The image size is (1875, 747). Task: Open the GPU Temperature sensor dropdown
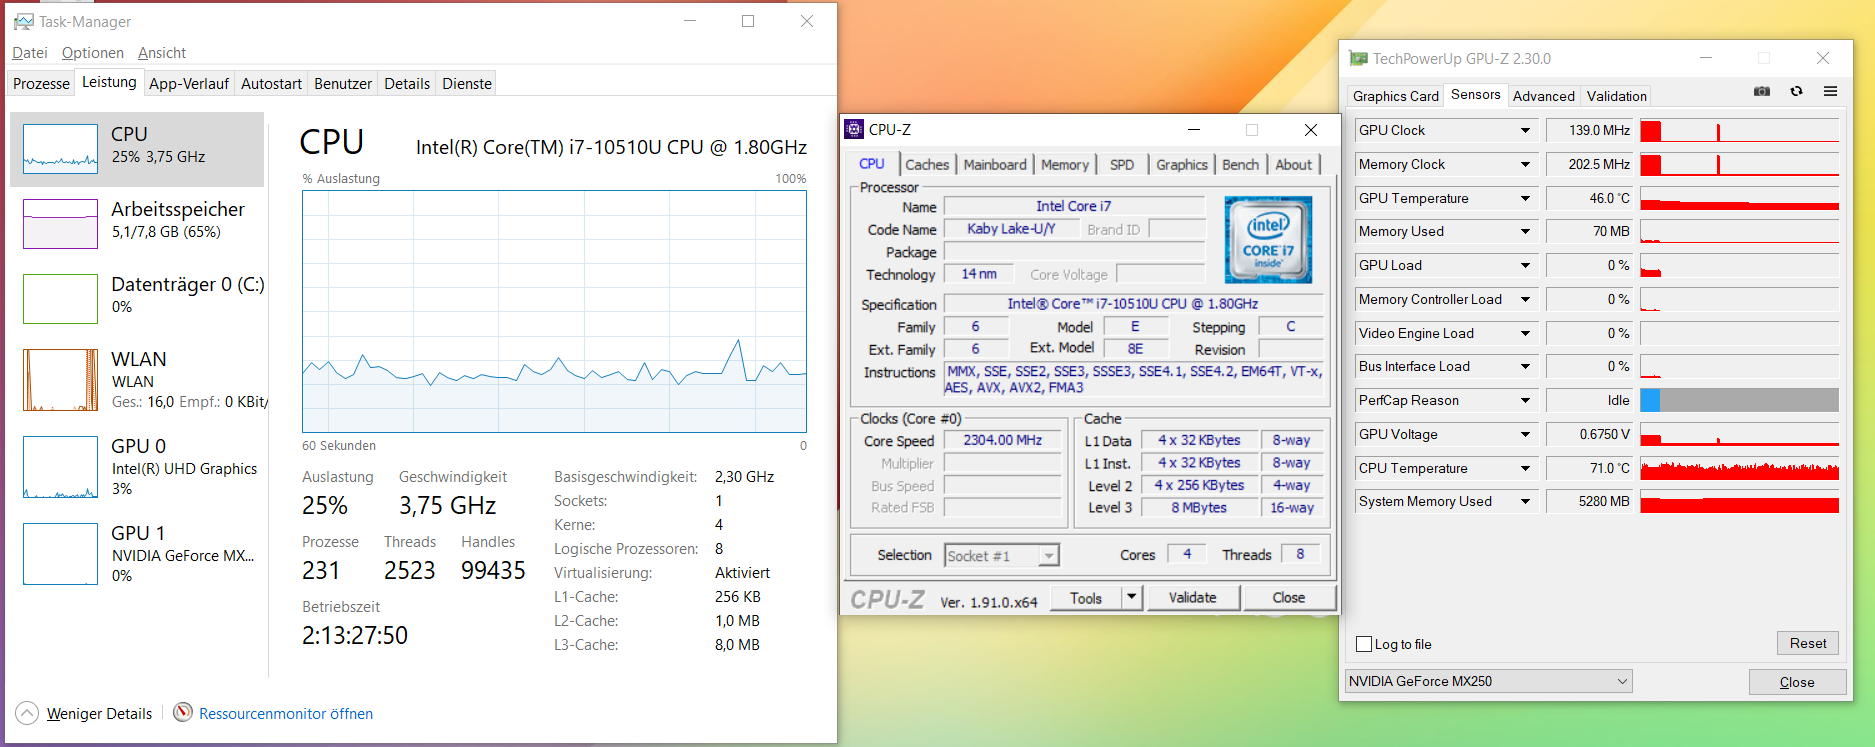pyautogui.click(x=1525, y=198)
